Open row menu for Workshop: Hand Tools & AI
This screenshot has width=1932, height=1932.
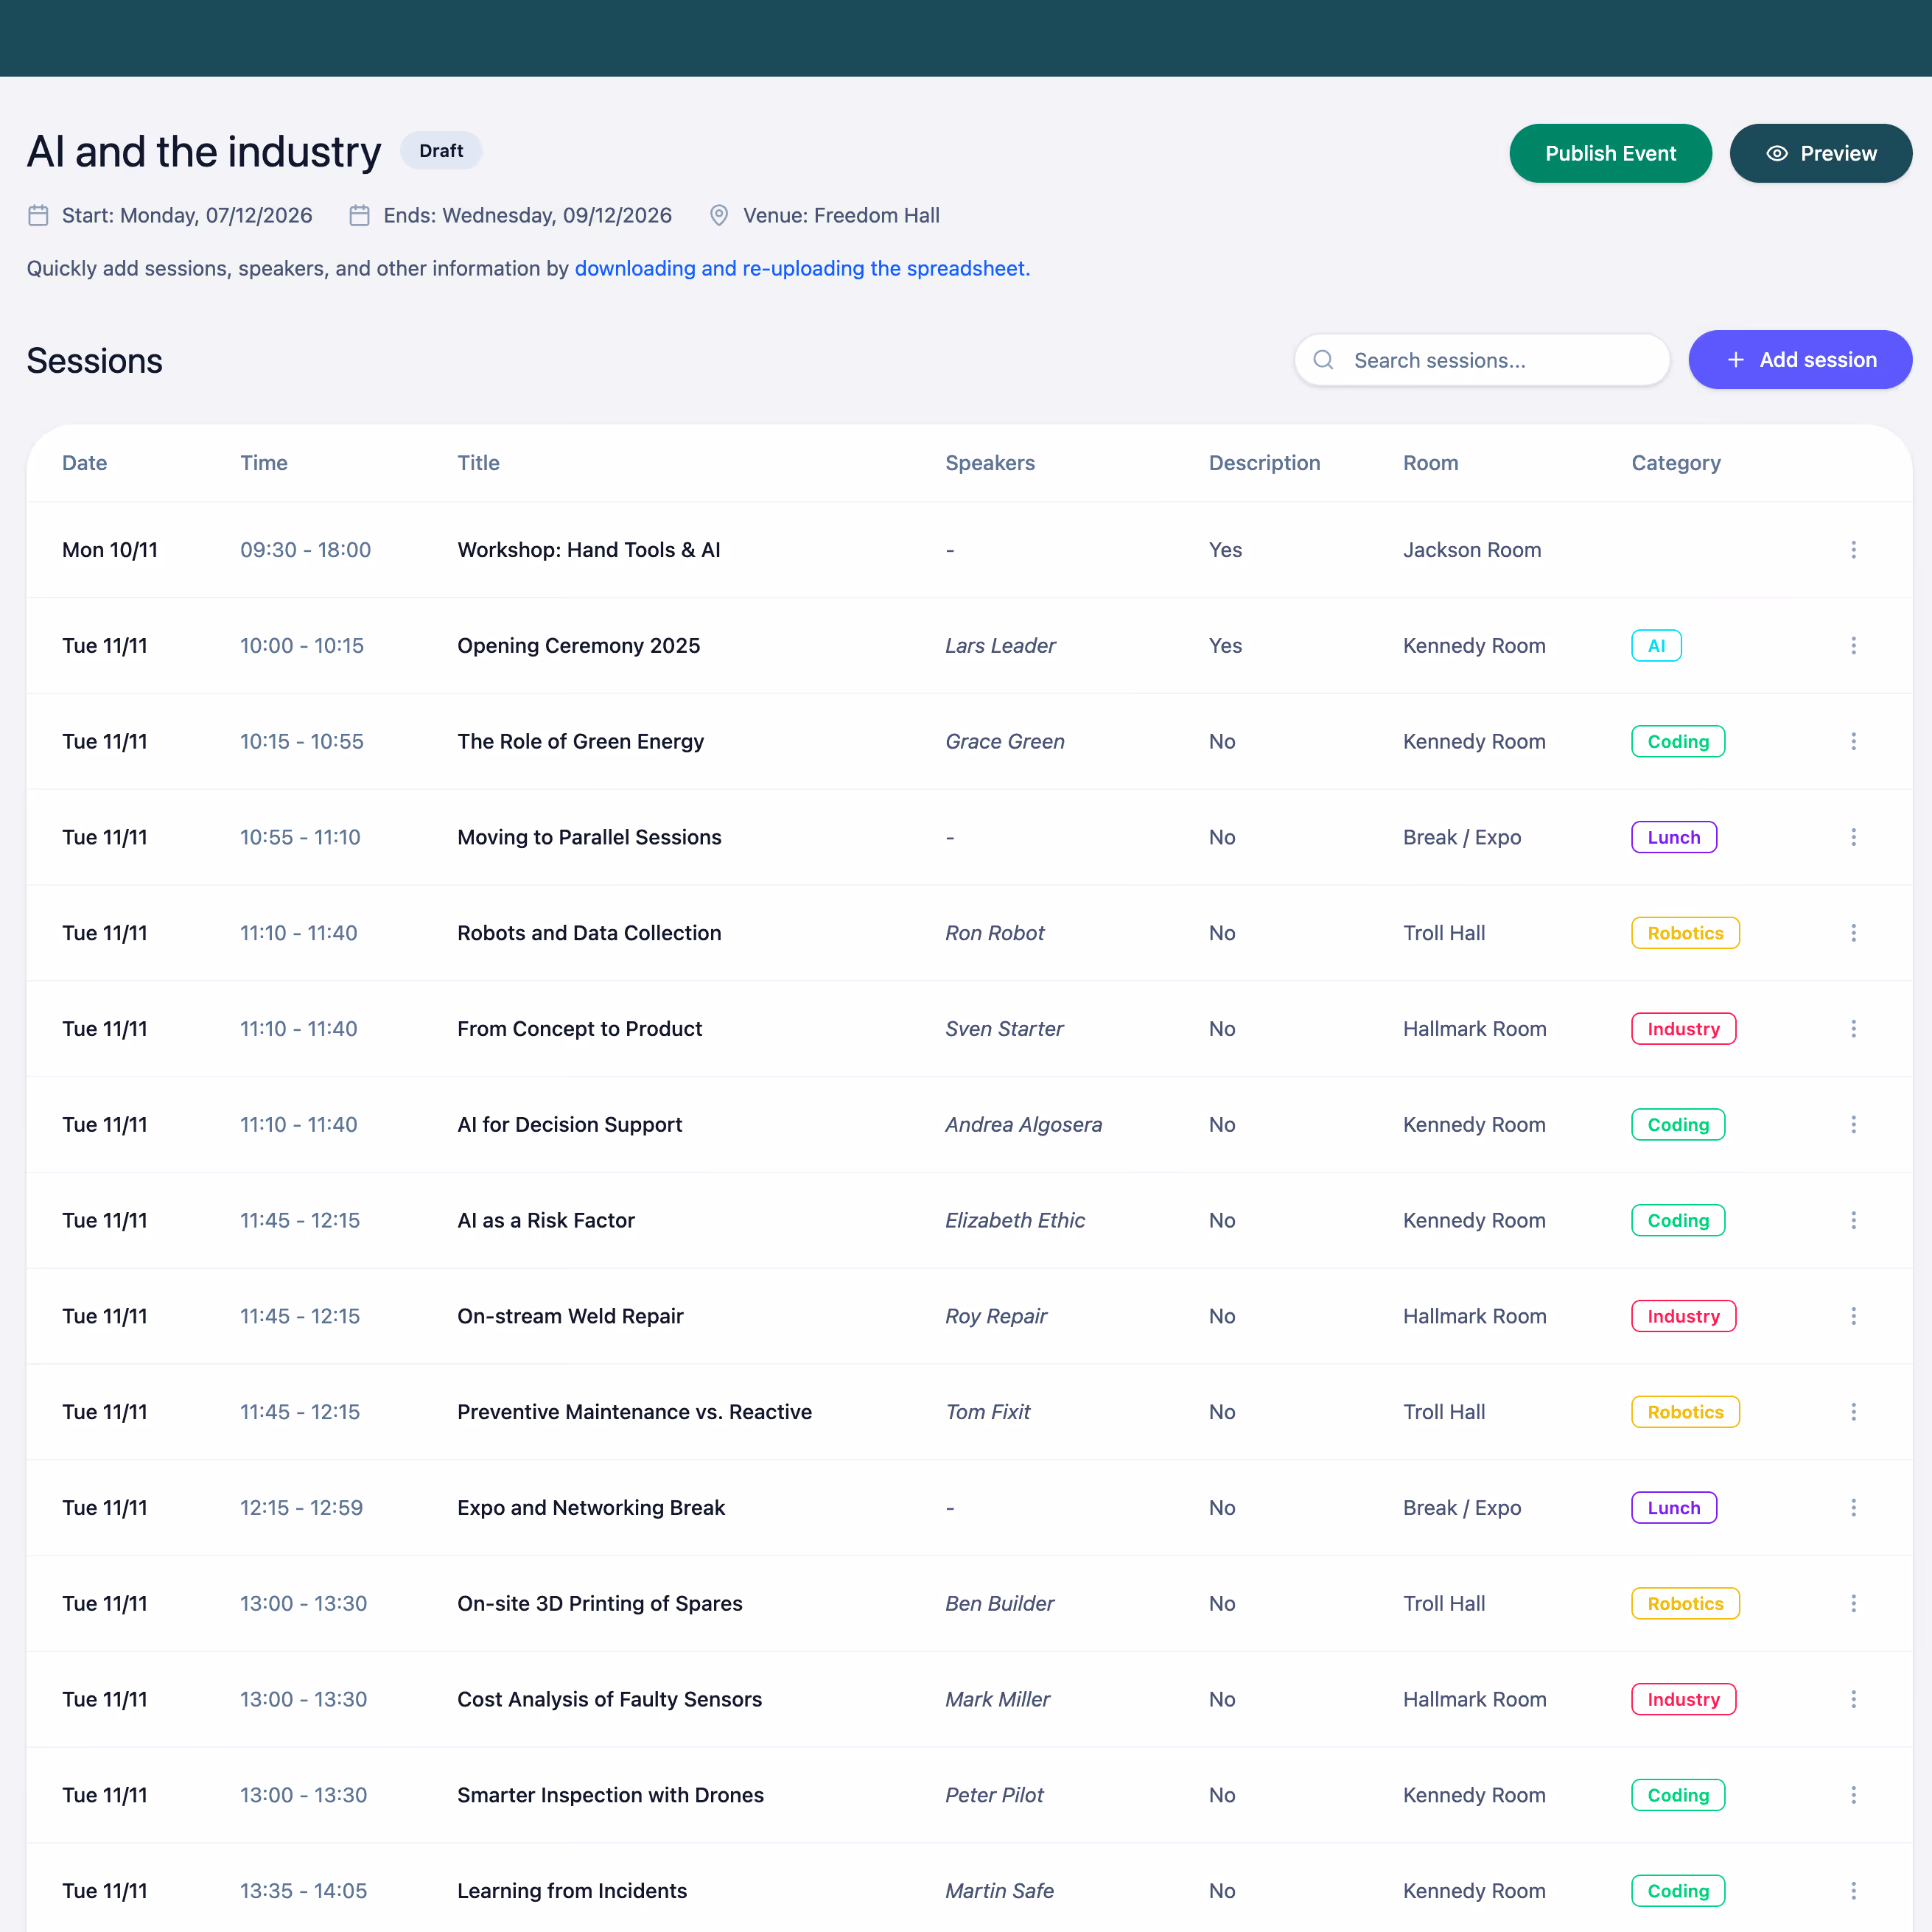pyautogui.click(x=1853, y=550)
